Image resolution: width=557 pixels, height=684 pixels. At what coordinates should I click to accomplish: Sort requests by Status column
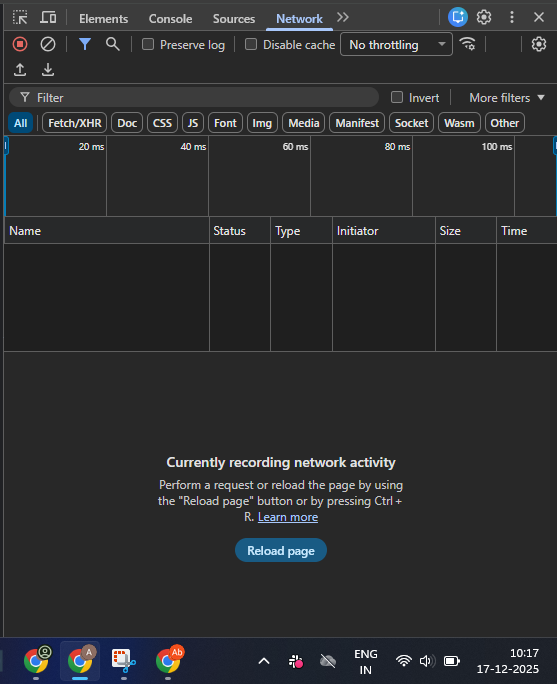(240, 231)
